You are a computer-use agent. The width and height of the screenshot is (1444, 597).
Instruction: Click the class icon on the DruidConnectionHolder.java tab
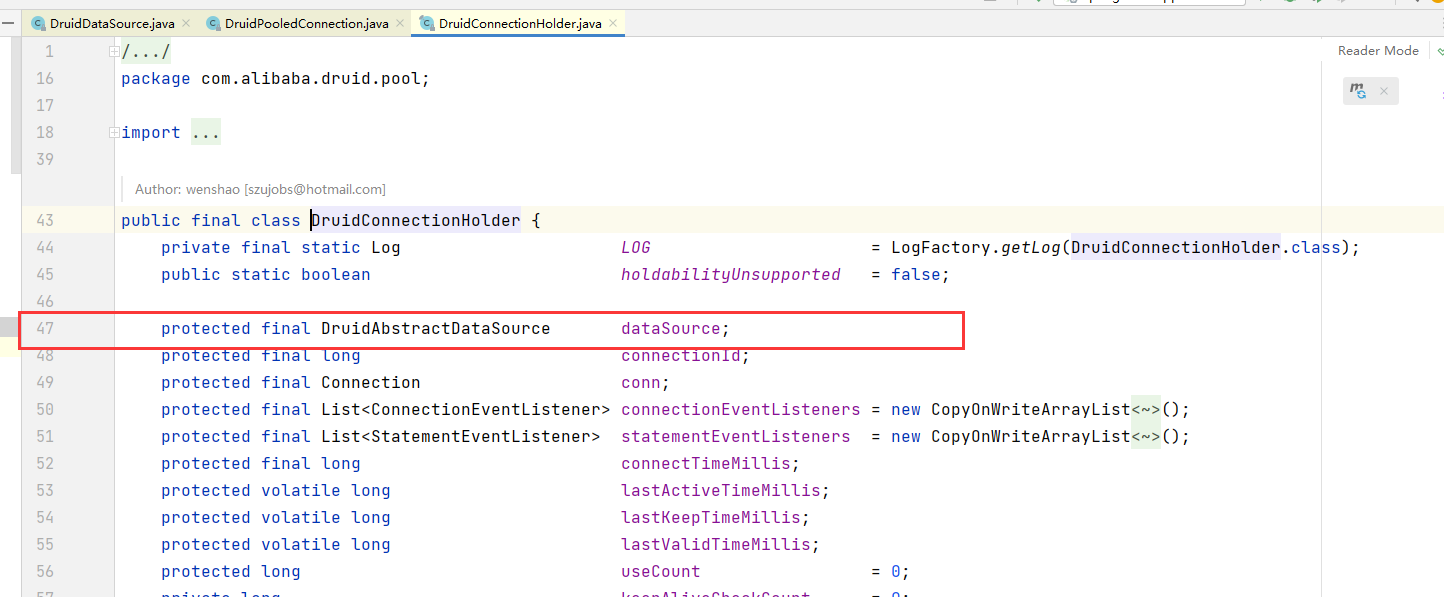point(427,23)
